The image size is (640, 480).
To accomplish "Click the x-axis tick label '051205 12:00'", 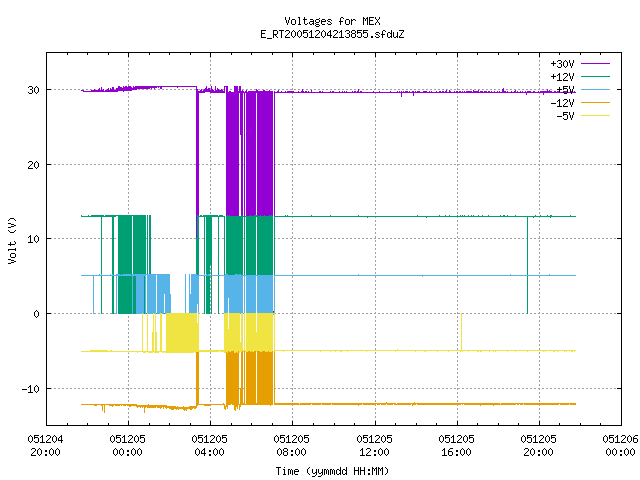I will click(374, 446).
